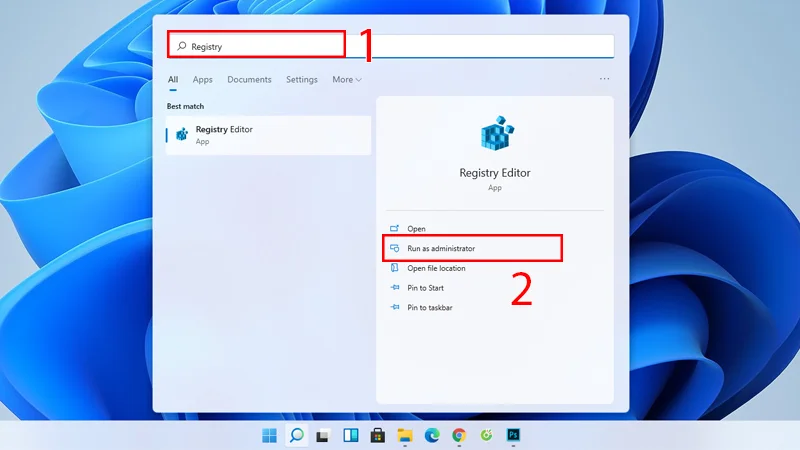Click the Open window icon

[x=394, y=228]
